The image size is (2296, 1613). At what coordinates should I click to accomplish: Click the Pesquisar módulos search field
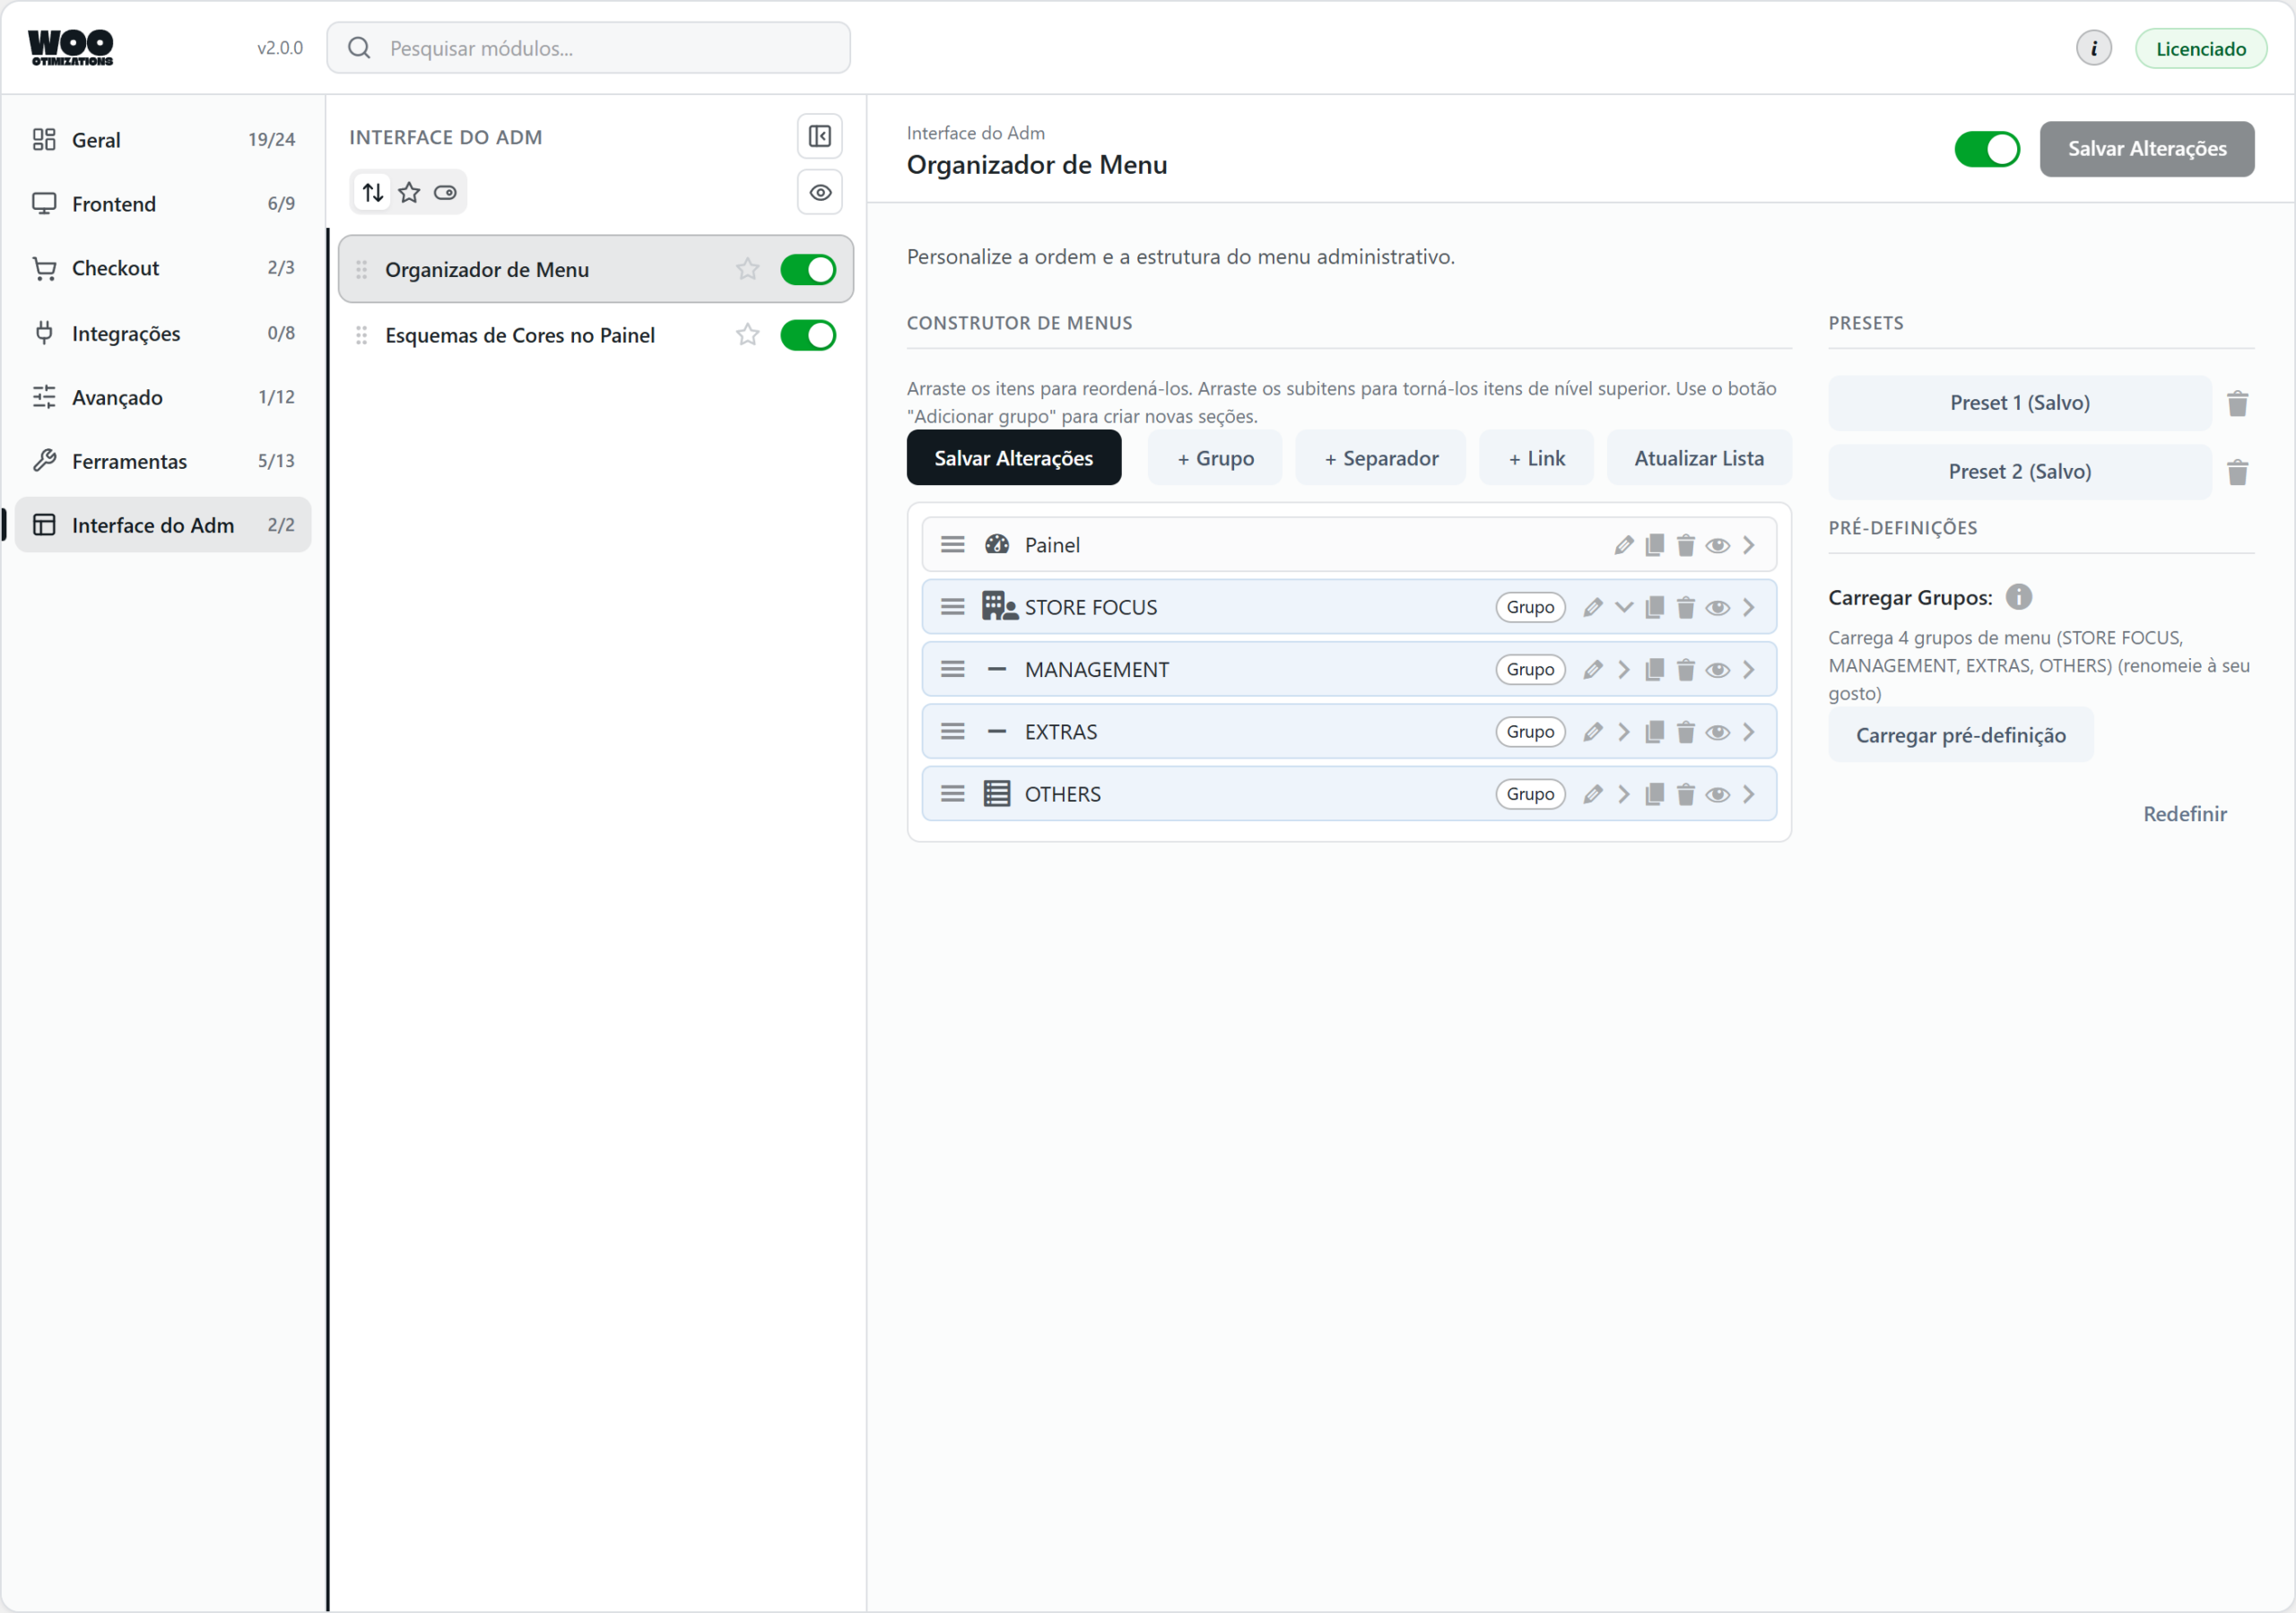click(x=588, y=48)
